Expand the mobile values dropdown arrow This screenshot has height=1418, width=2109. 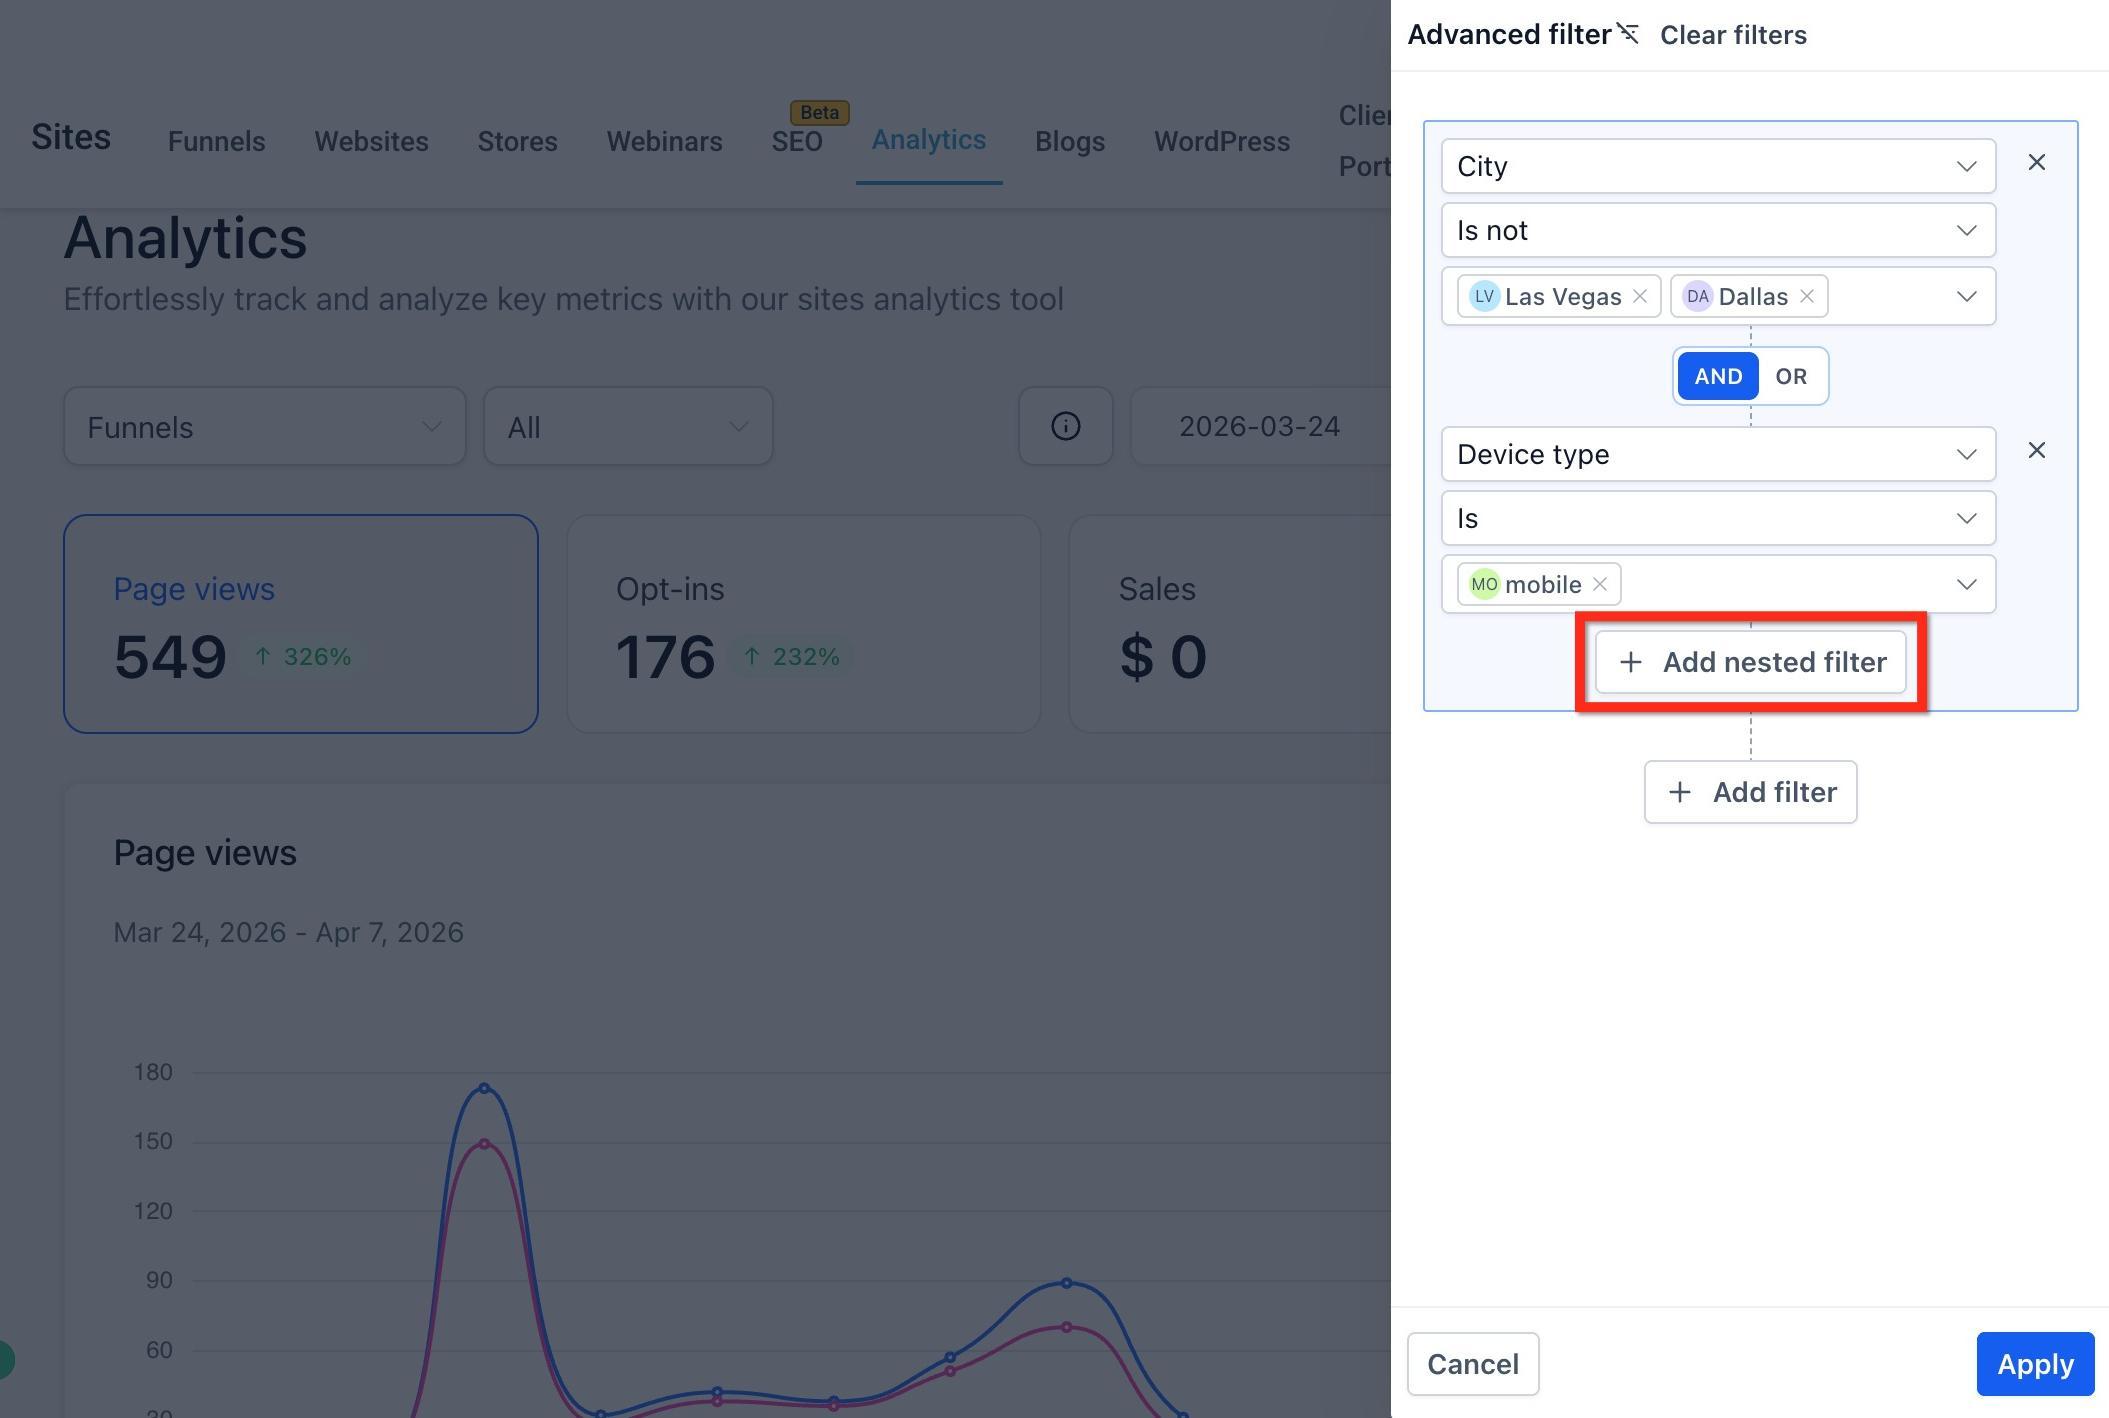[1966, 584]
